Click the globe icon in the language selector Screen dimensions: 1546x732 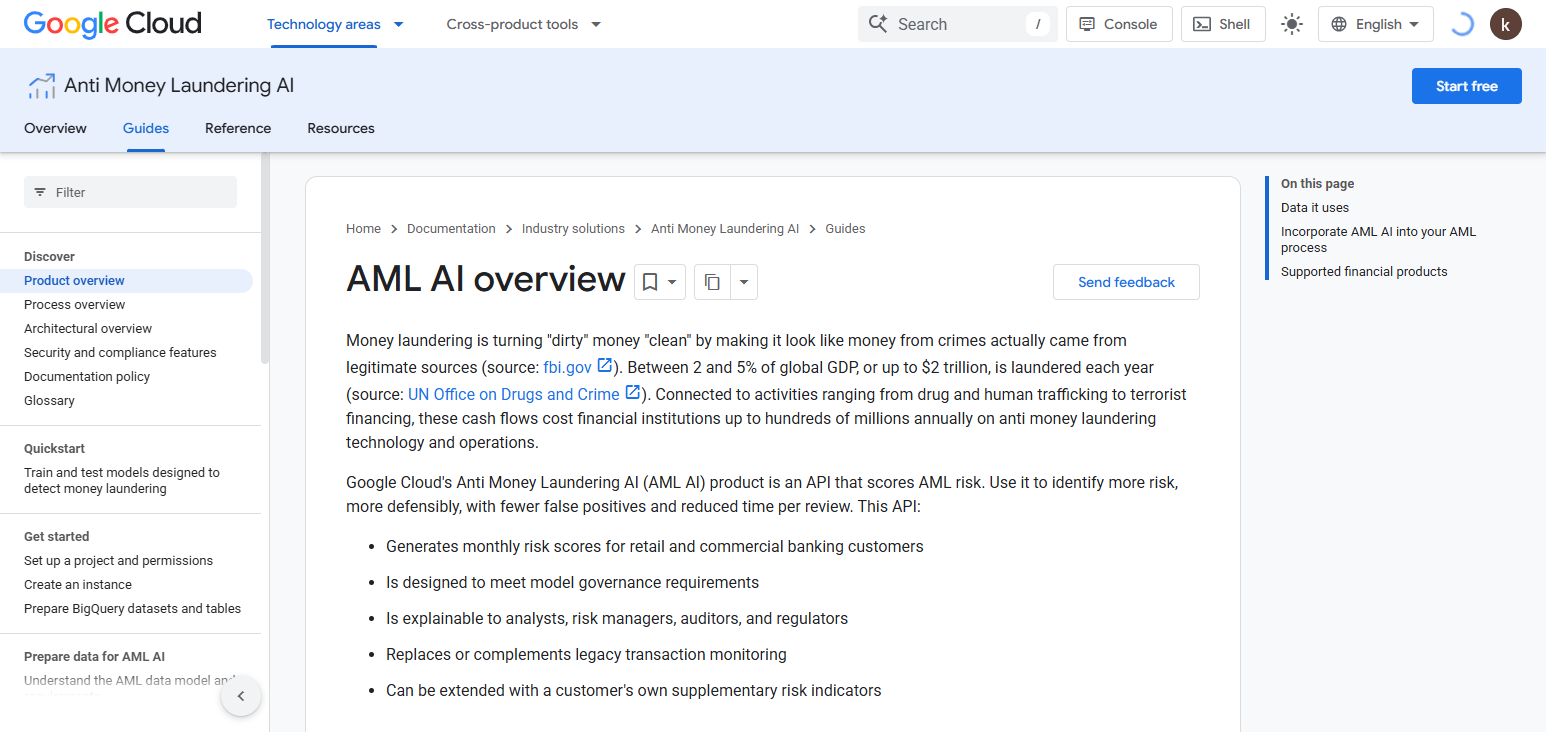pyautogui.click(x=1339, y=24)
